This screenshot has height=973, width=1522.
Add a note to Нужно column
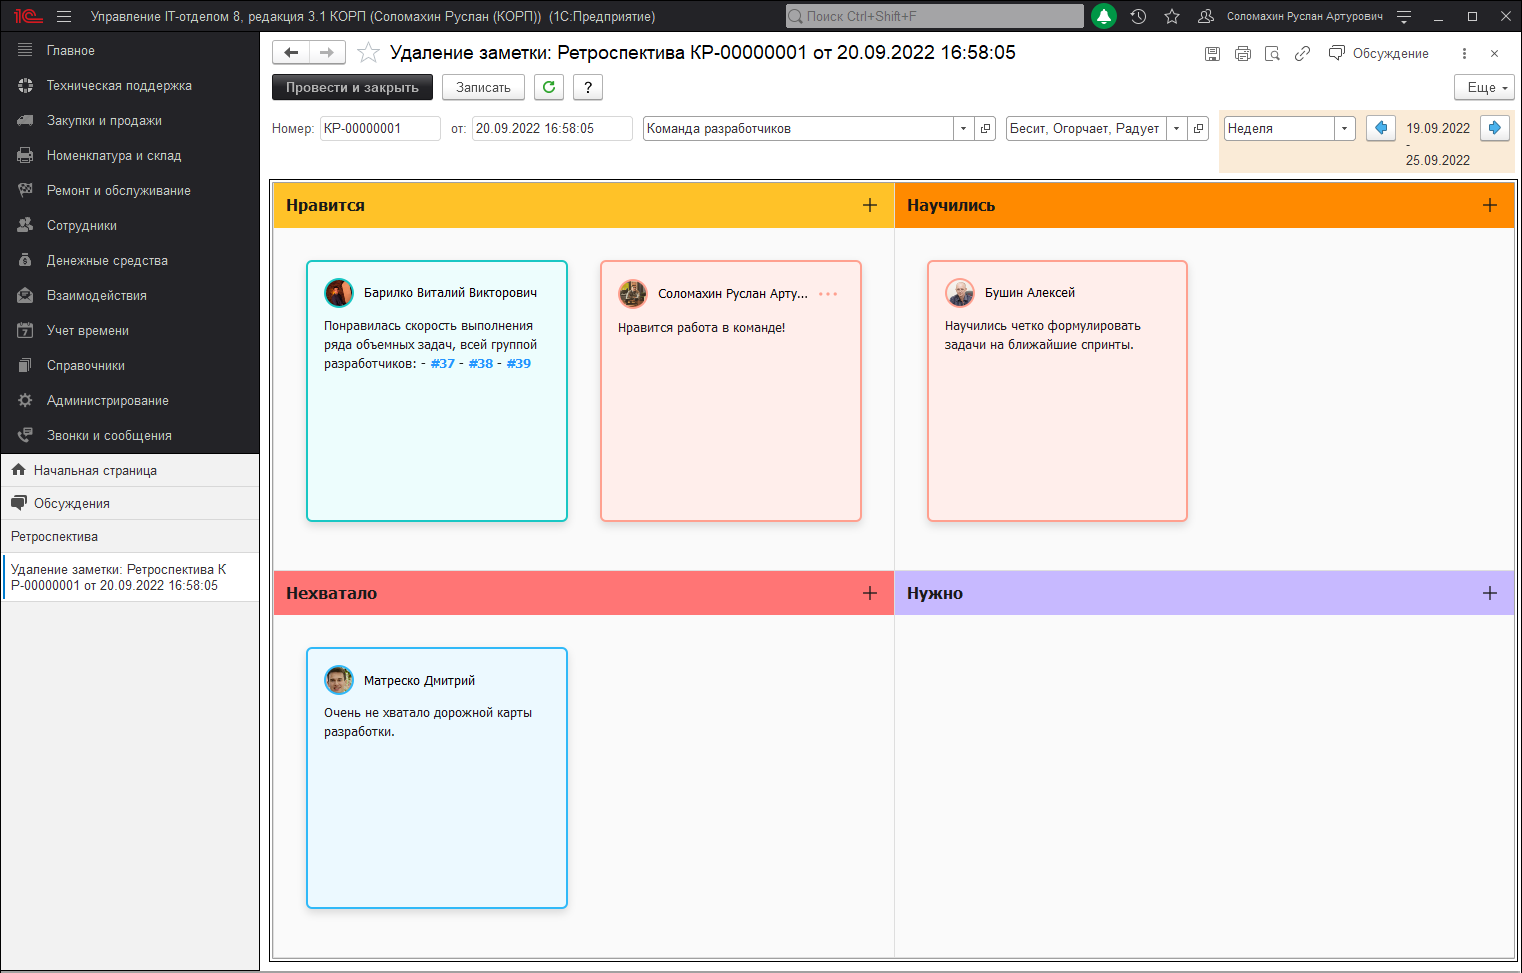(x=1489, y=593)
